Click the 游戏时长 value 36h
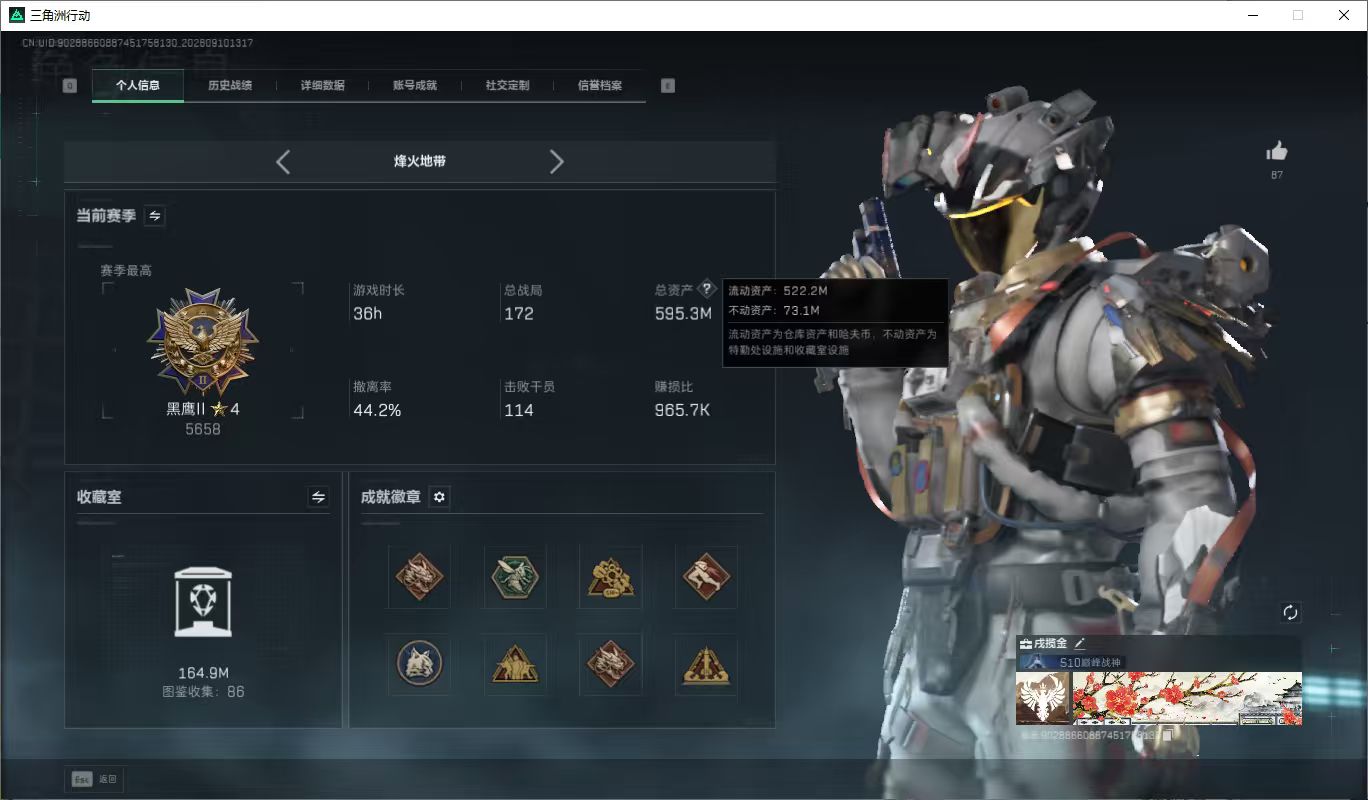The width and height of the screenshot is (1368, 800). 368,314
